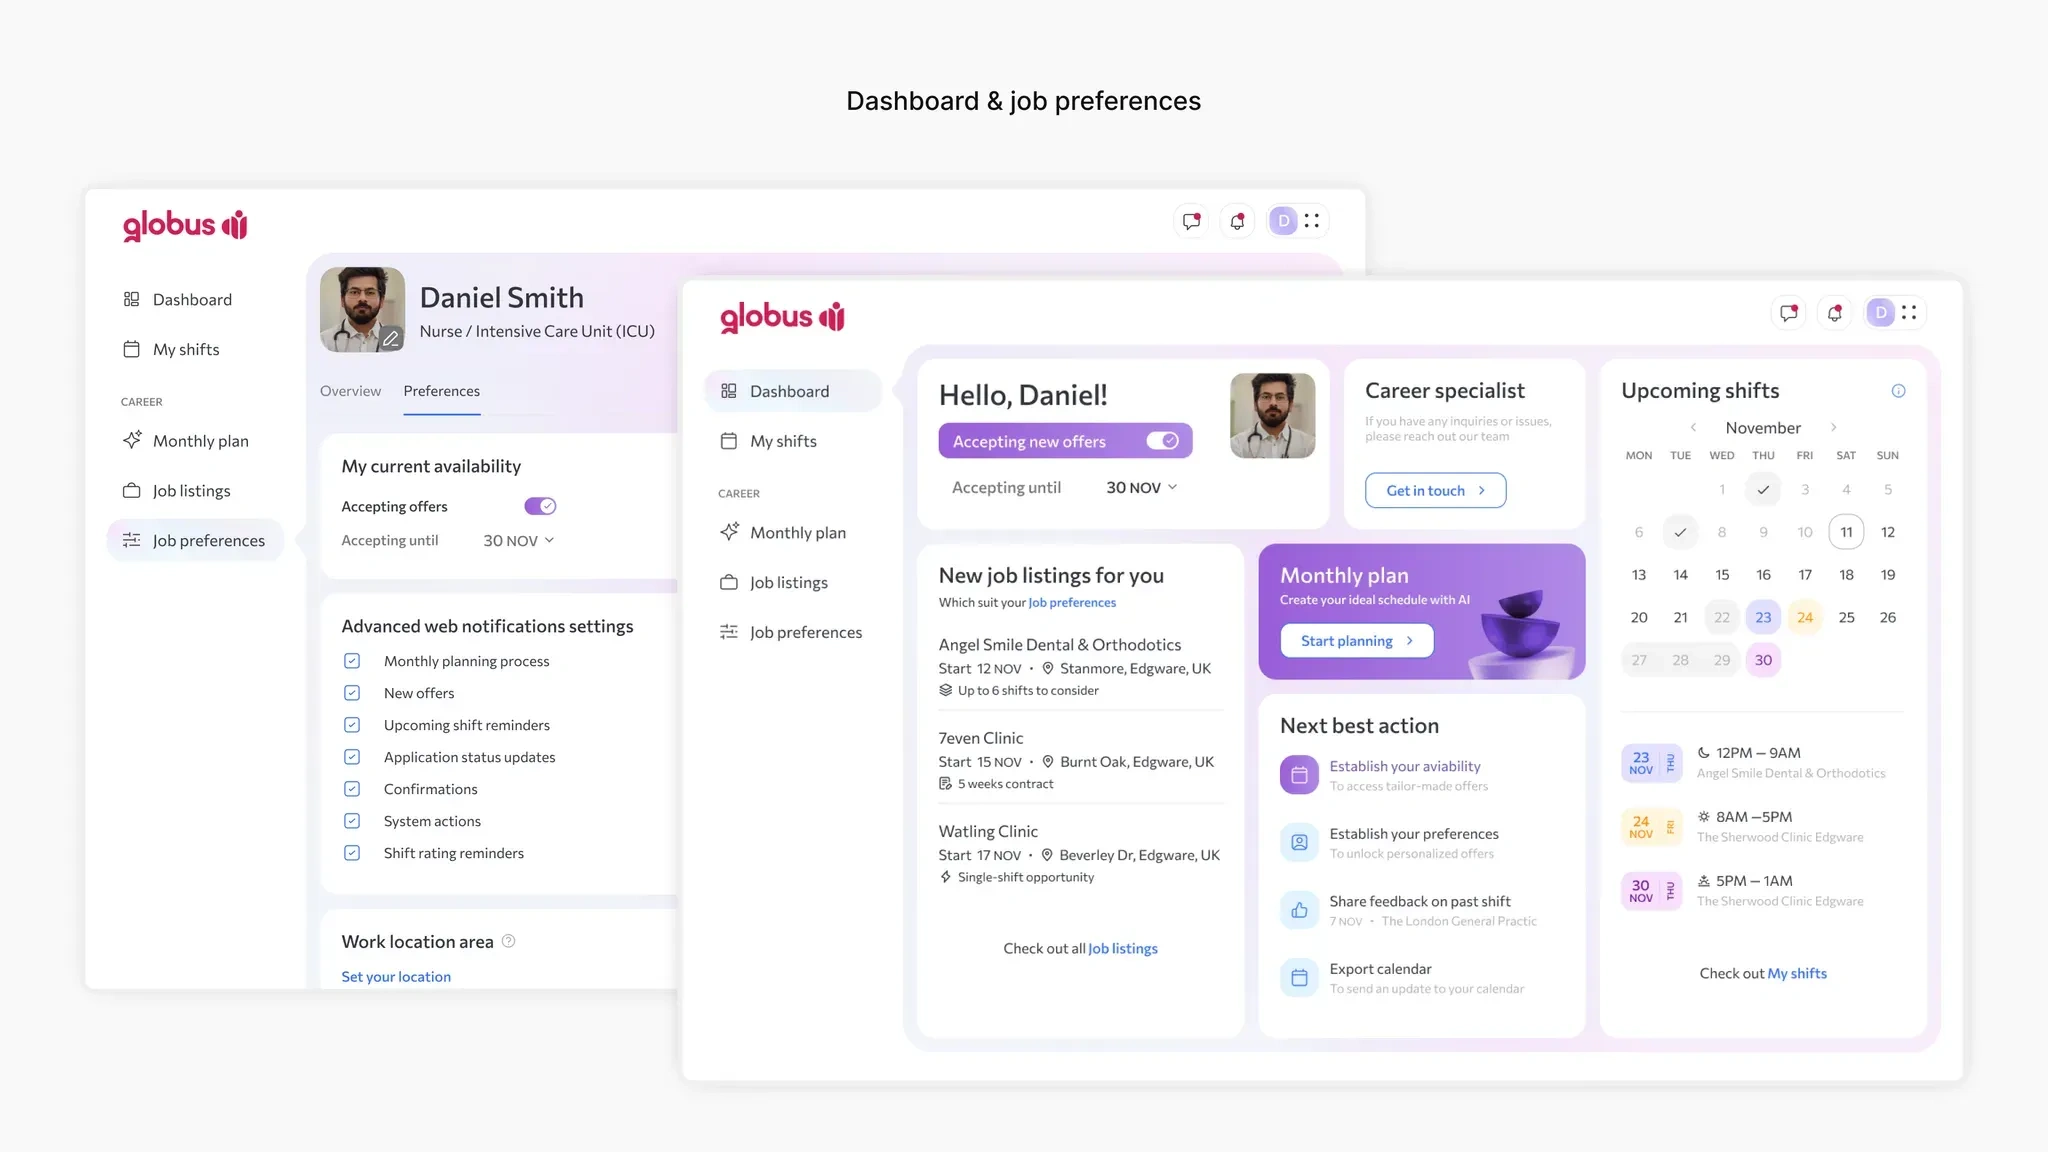The height and width of the screenshot is (1152, 2048).
Task: Click Establish your availability calendar icon
Action: [x=1299, y=775]
